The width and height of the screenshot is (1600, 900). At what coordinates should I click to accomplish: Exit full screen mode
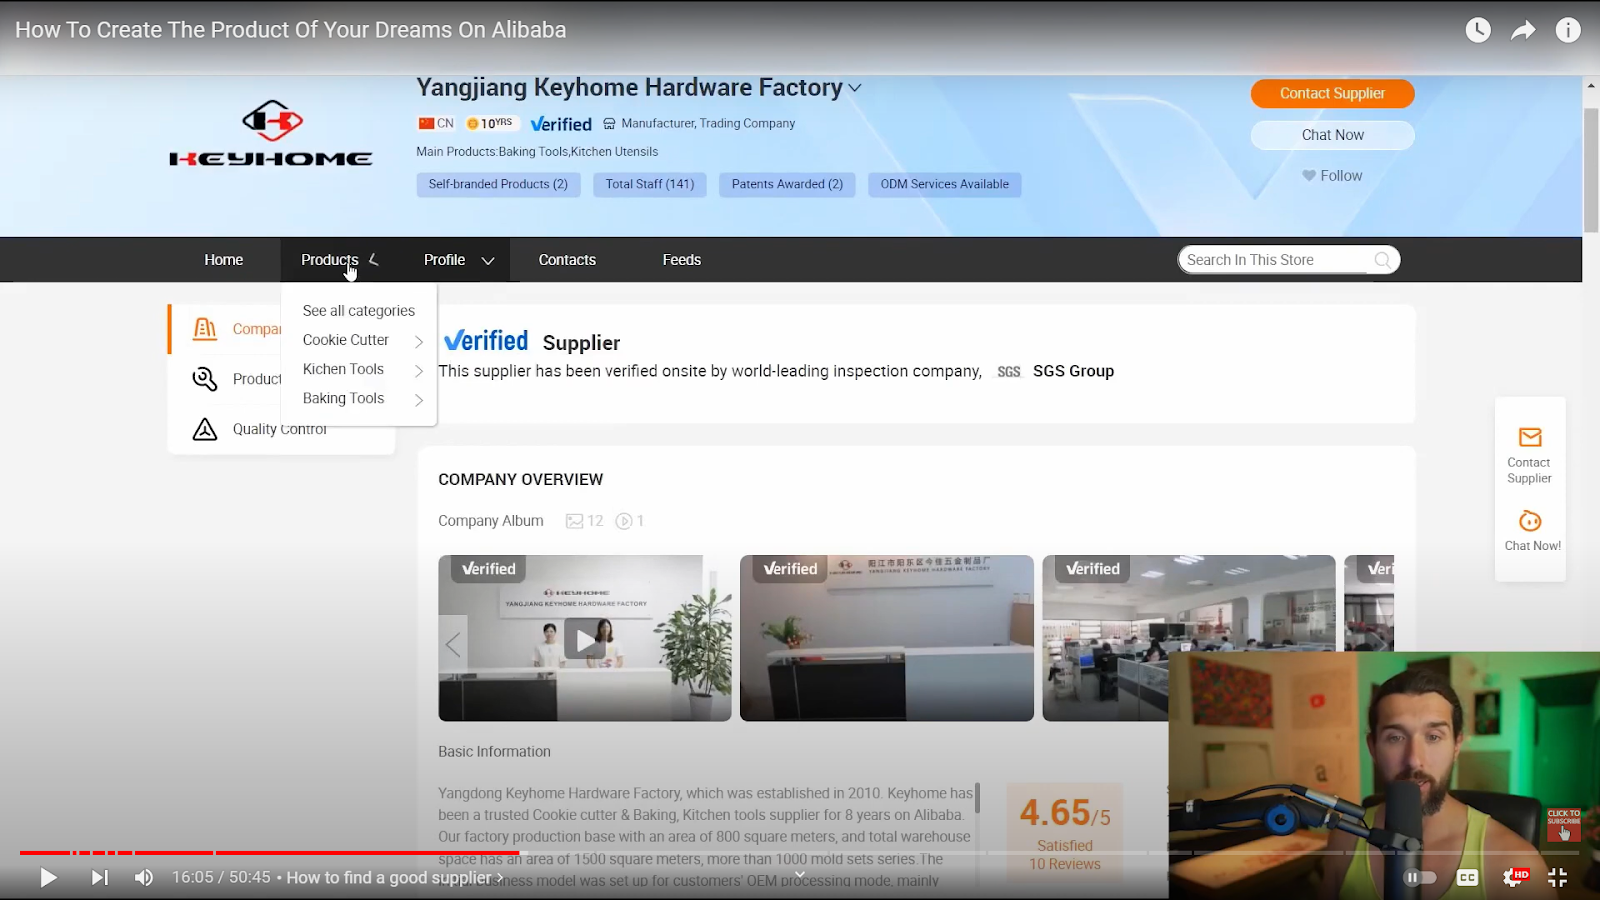point(1557,877)
